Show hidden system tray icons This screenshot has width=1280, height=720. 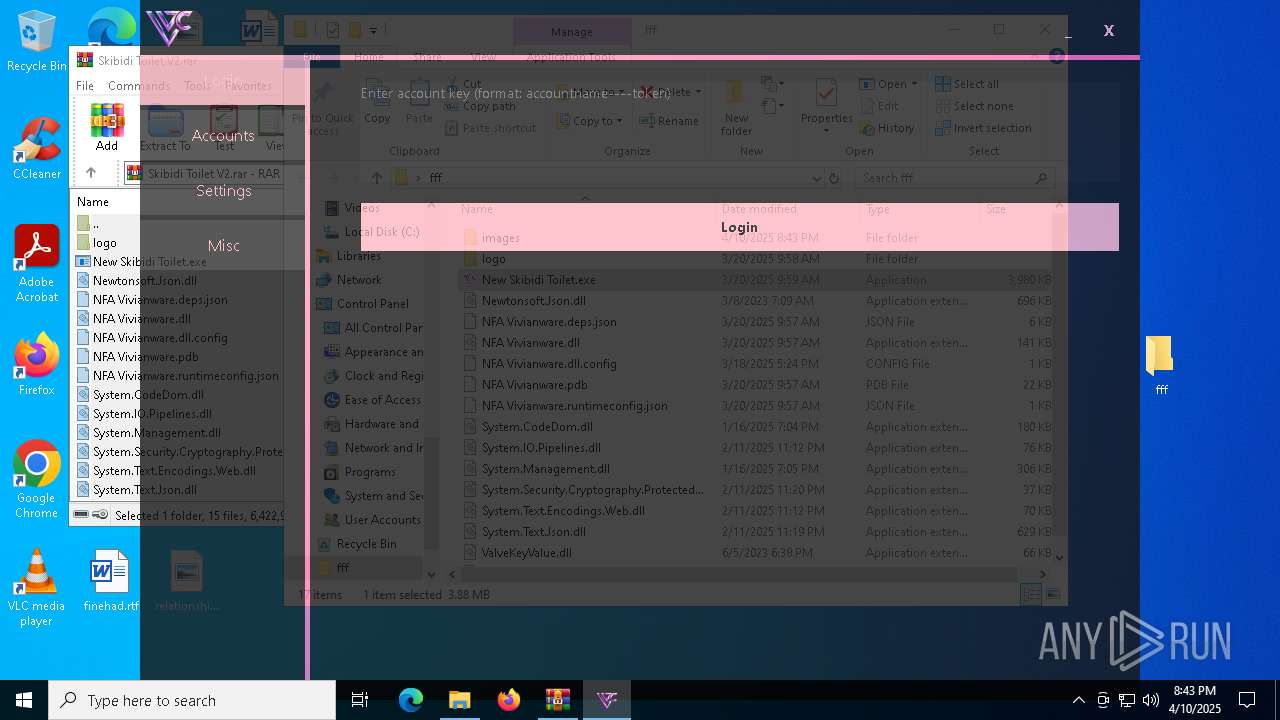1078,700
